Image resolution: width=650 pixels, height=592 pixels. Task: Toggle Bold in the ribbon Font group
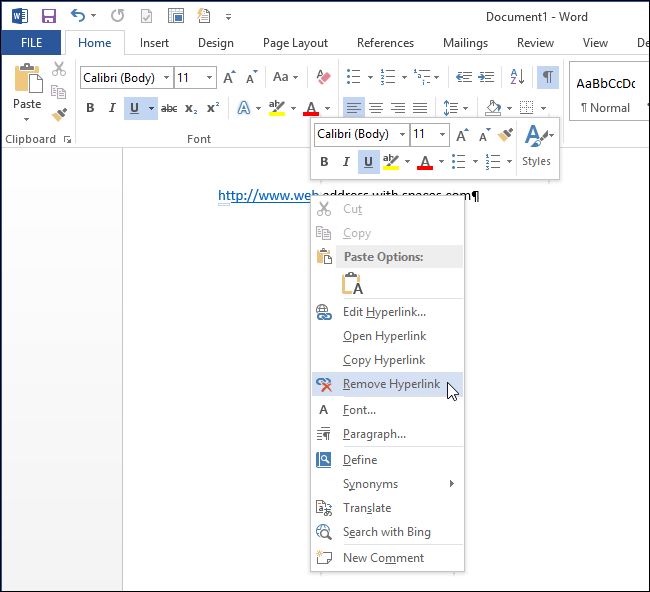tap(90, 109)
